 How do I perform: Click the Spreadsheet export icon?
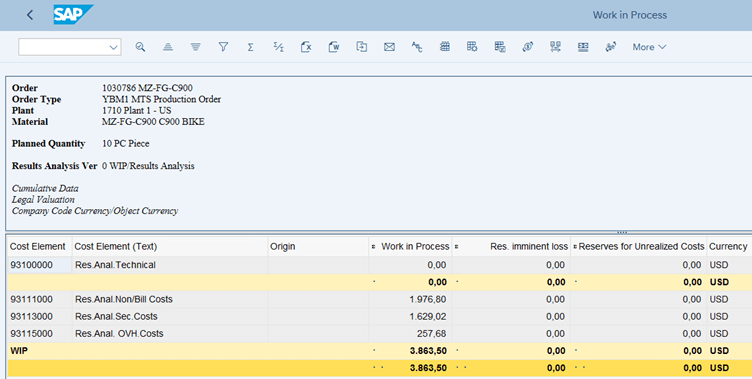306,47
